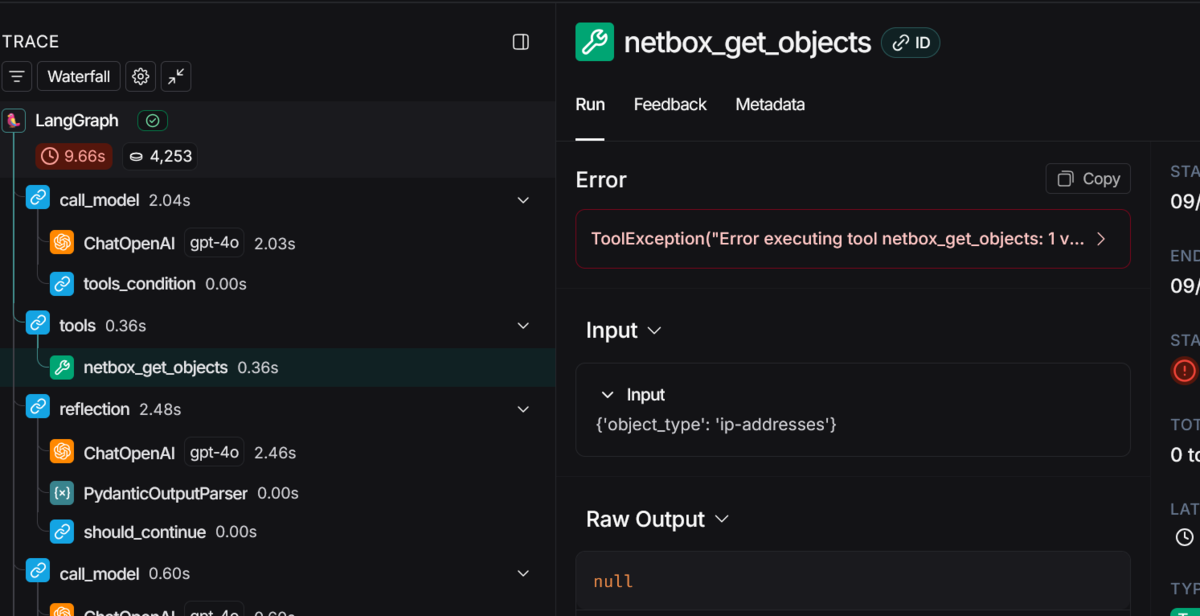Screen dimensions: 1200x616
Task: Switch to the Feedback tab
Action: (x=670, y=105)
